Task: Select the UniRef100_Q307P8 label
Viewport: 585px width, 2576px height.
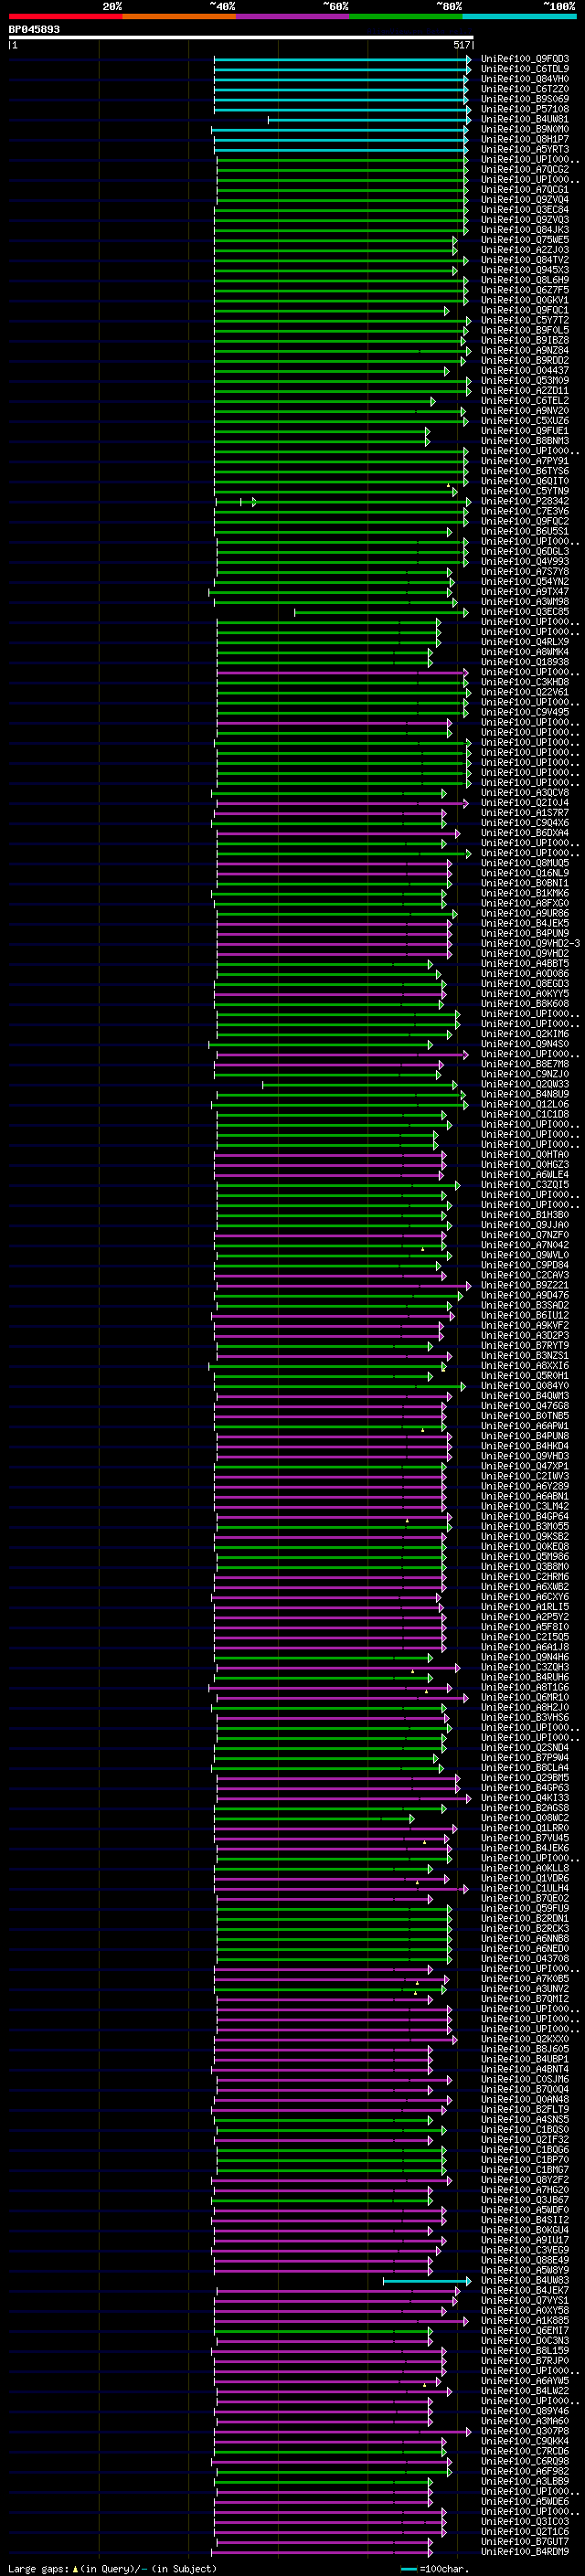Action: tap(525, 2431)
